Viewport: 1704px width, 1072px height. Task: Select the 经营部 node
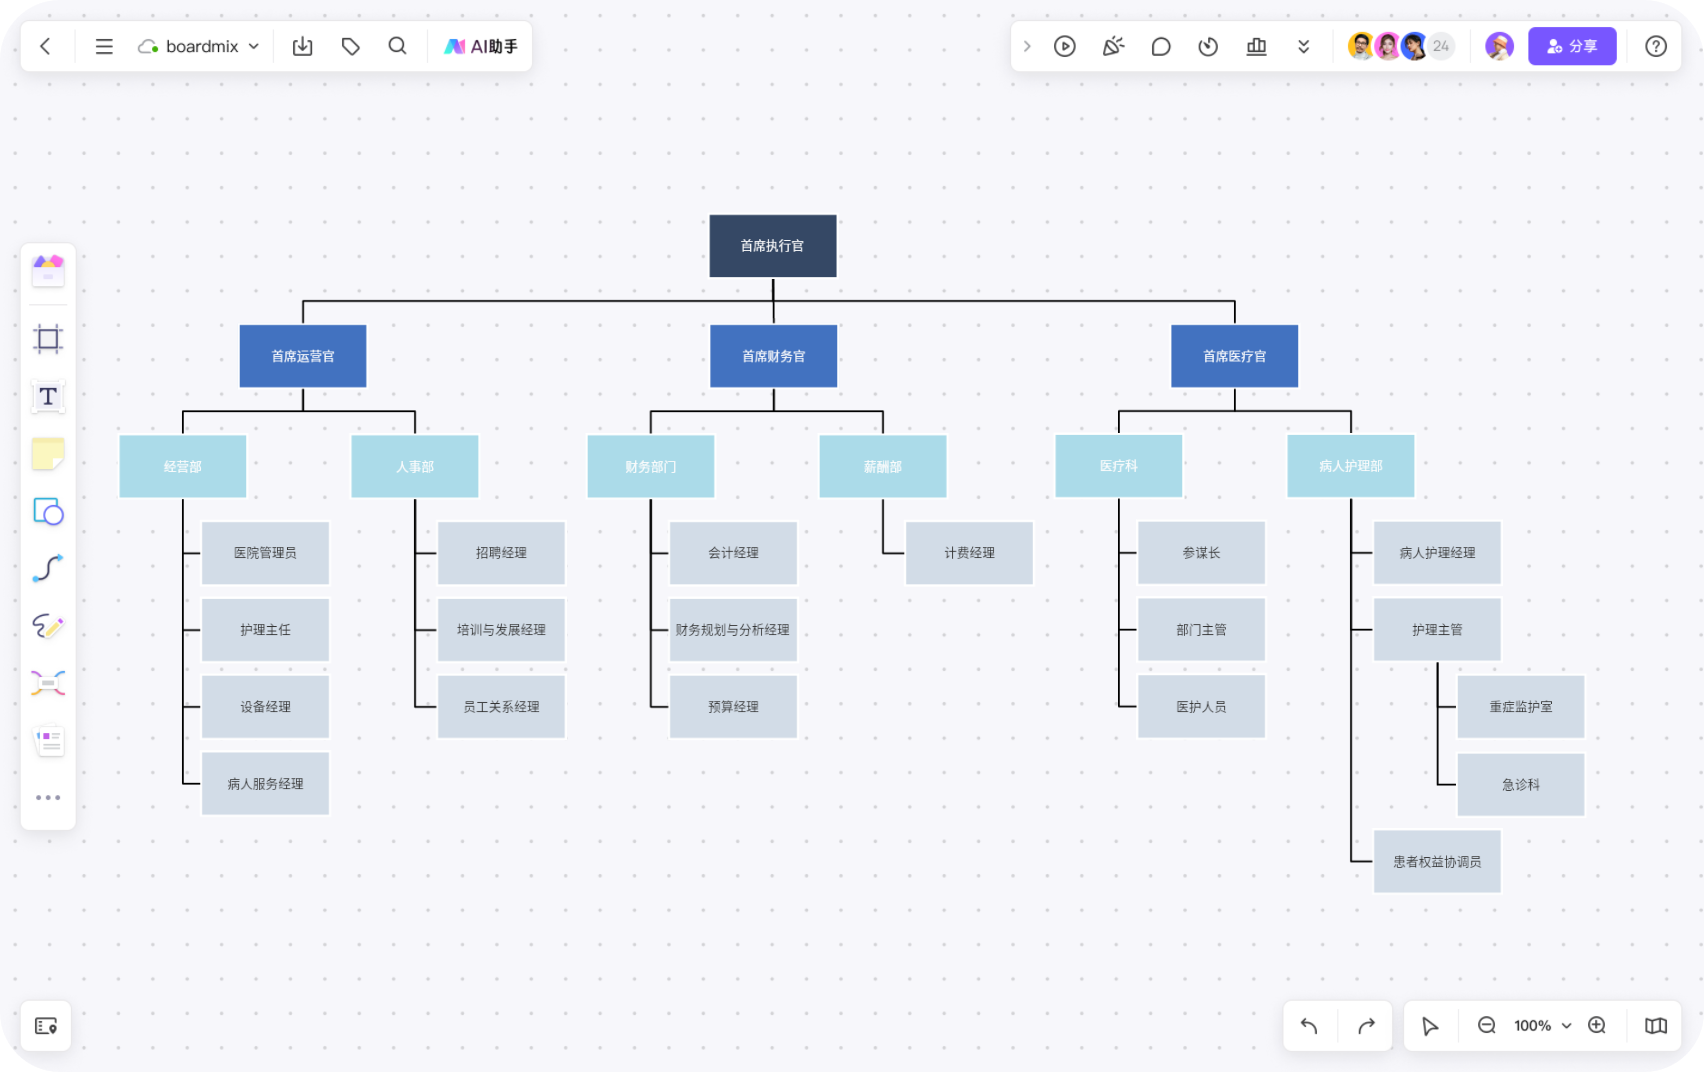click(x=183, y=466)
